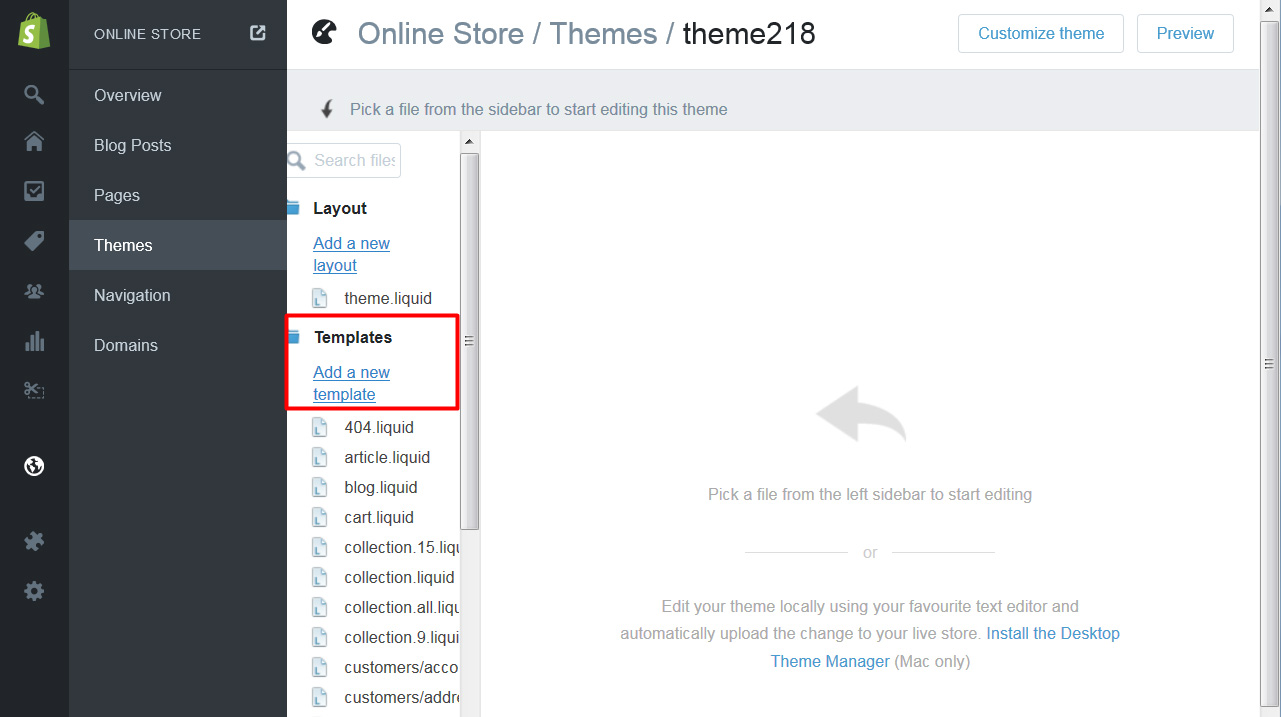Click file icon beside cart.liquid
The height and width of the screenshot is (717, 1281).
320,517
